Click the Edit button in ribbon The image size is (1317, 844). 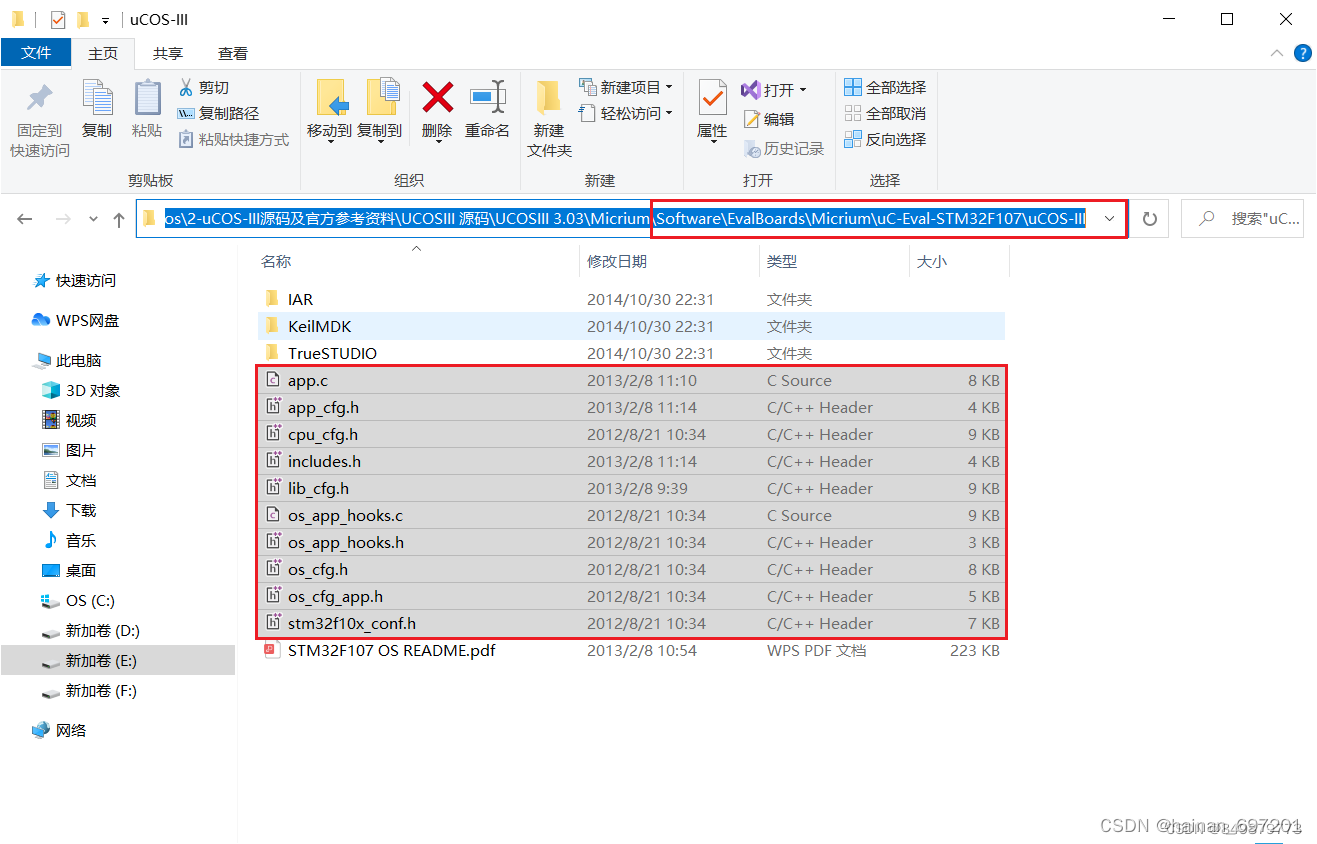pyautogui.click(x=768, y=119)
